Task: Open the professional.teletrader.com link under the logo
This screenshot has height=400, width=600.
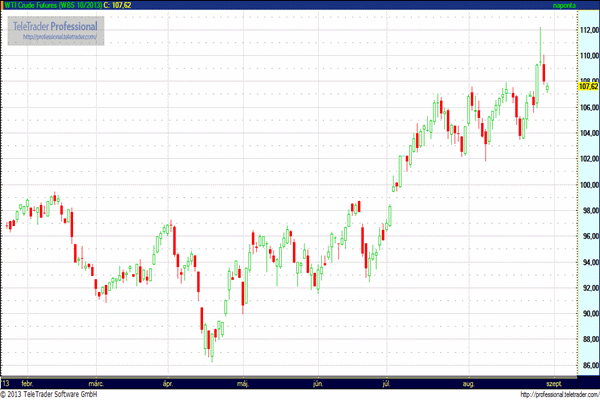Action: coord(58,37)
